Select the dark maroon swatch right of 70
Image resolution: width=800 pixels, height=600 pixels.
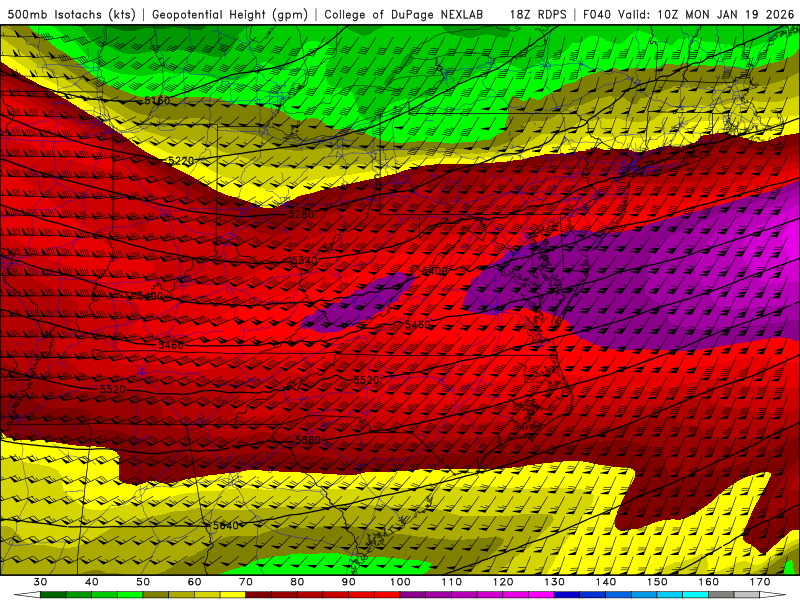(x=259, y=595)
